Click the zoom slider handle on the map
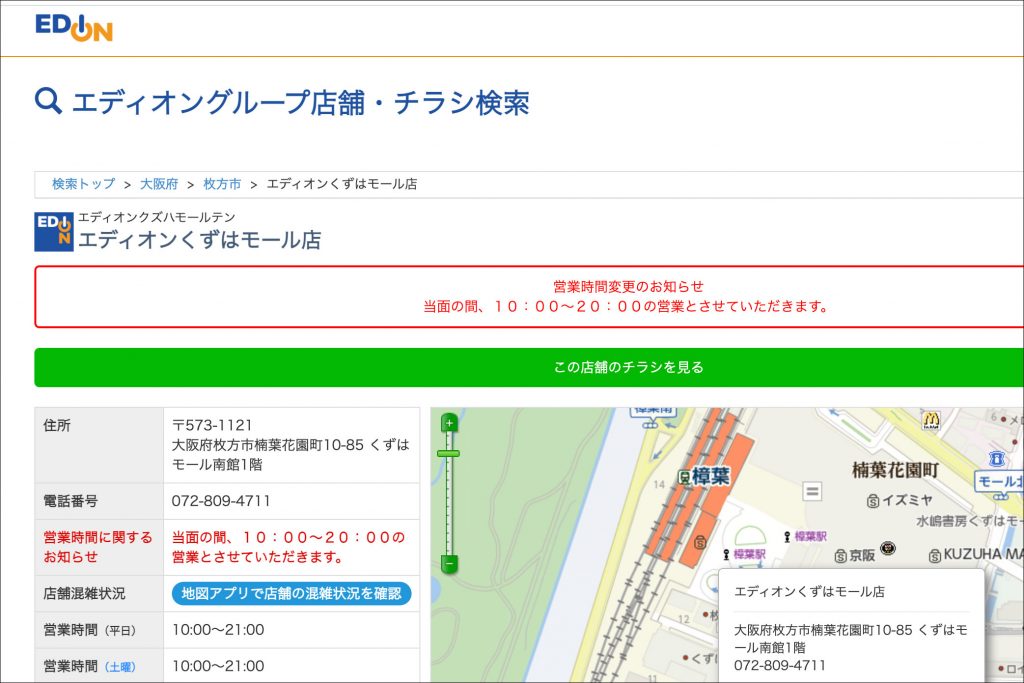This screenshot has width=1024, height=683. tap(449, 454)
